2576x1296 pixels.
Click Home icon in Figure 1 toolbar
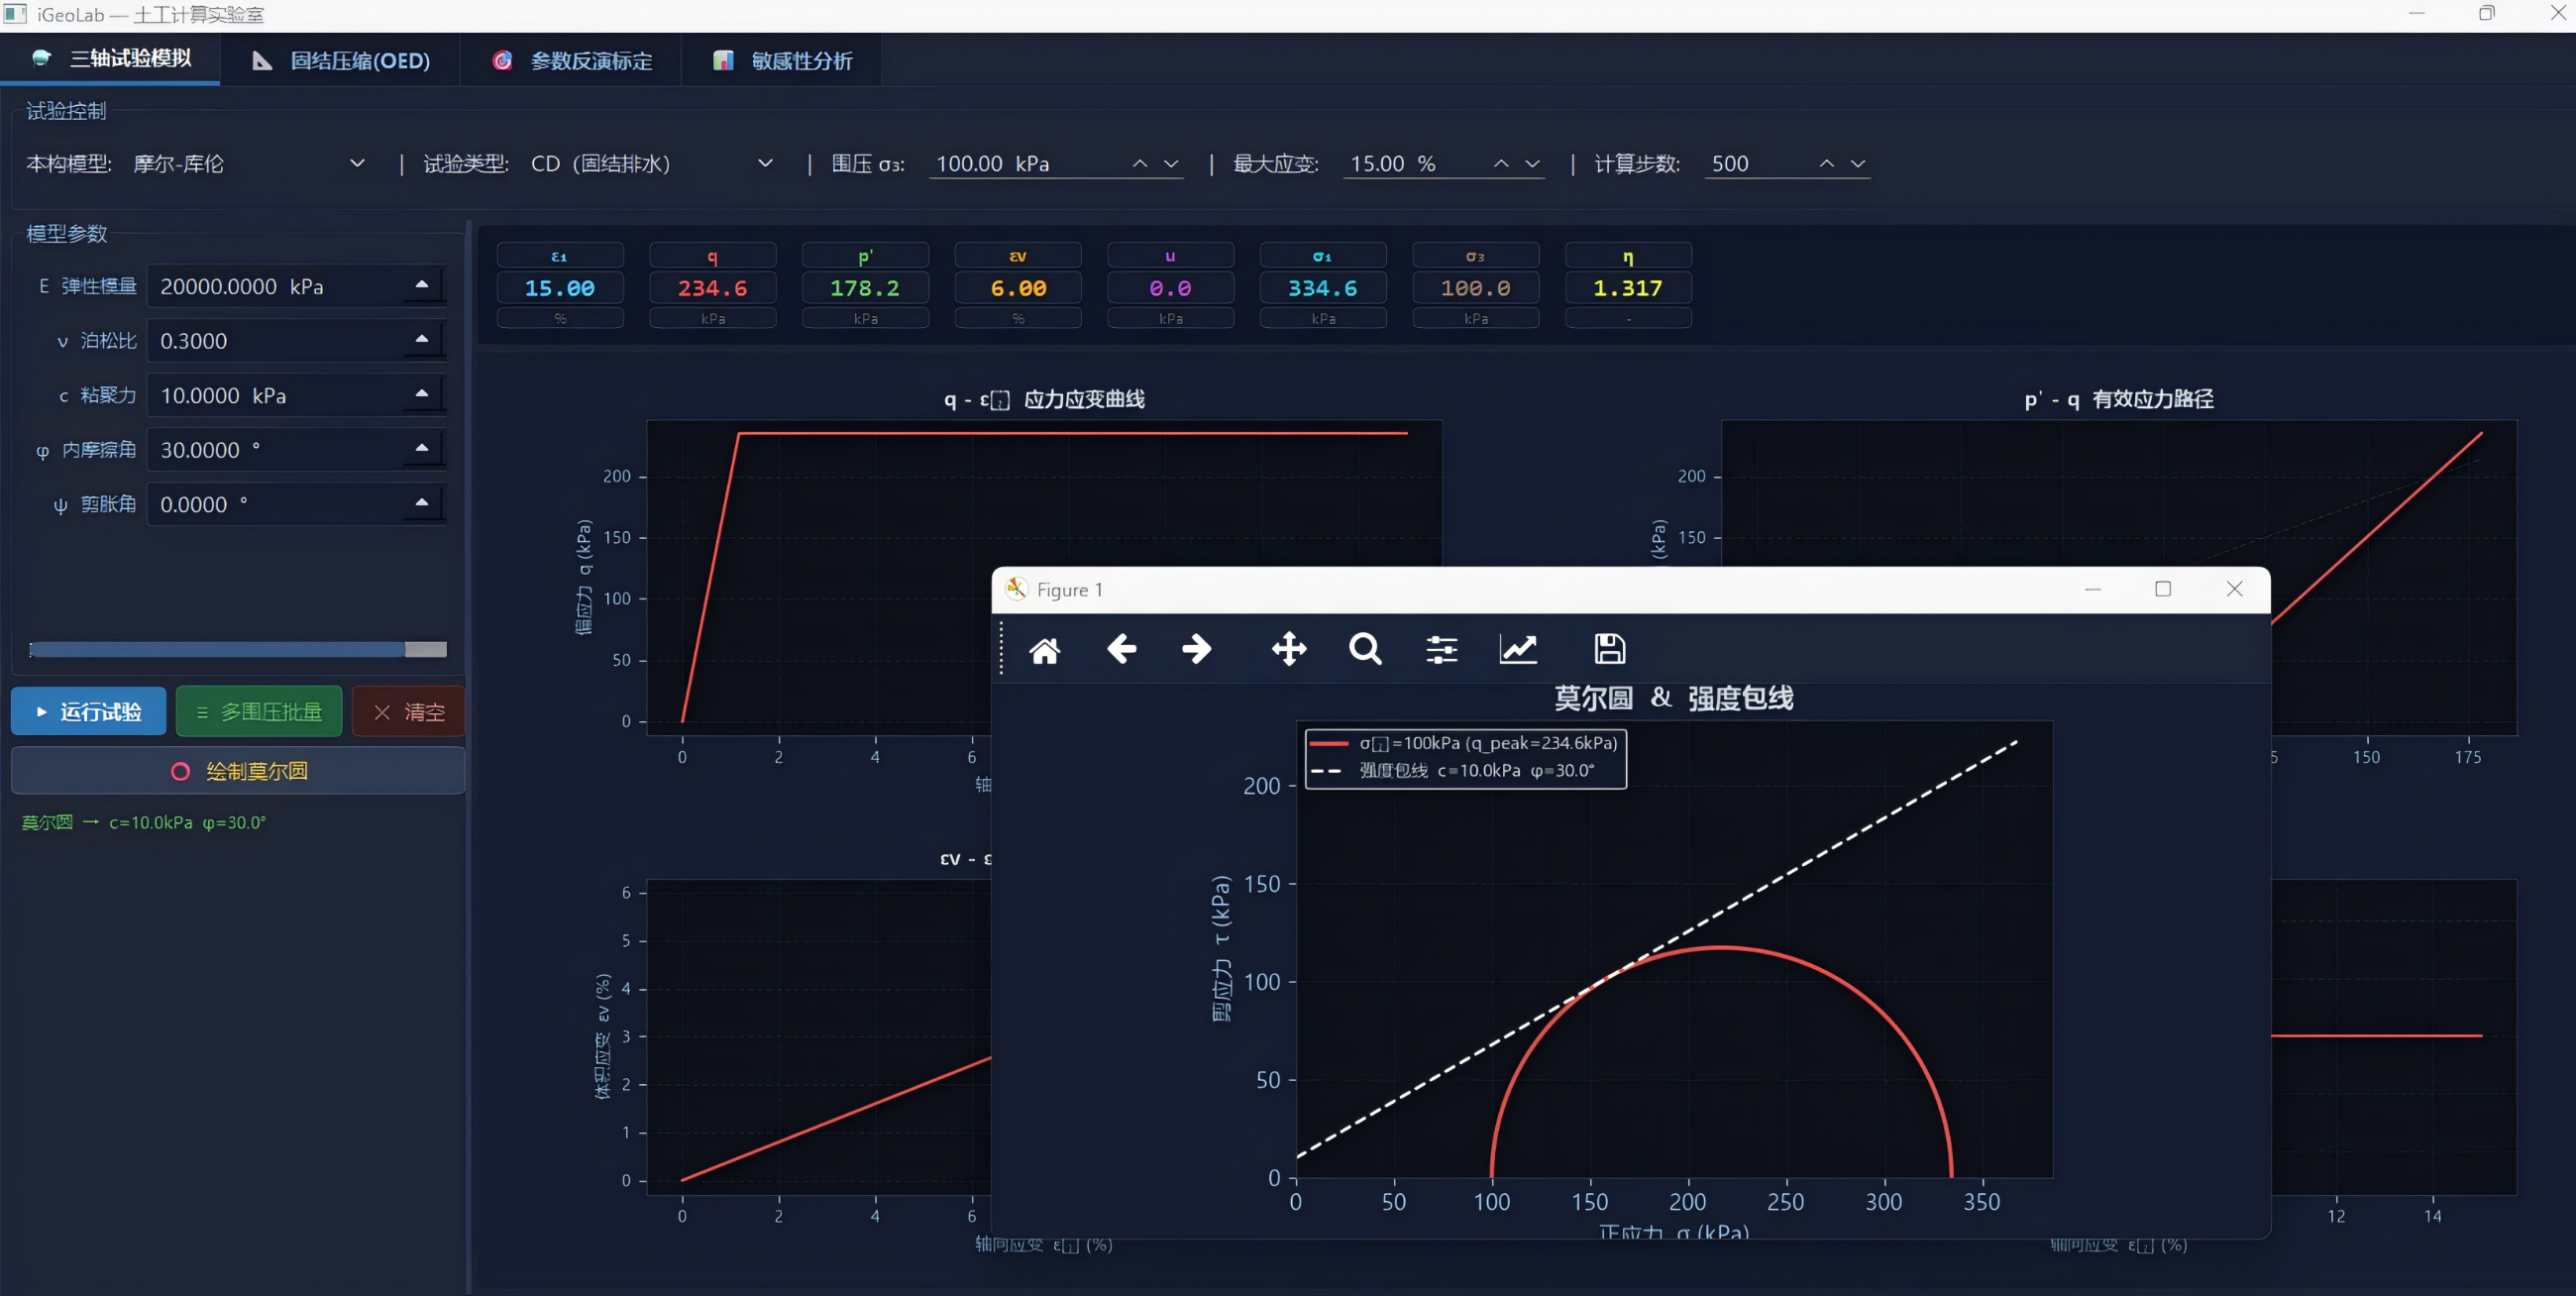point(1044,650)
